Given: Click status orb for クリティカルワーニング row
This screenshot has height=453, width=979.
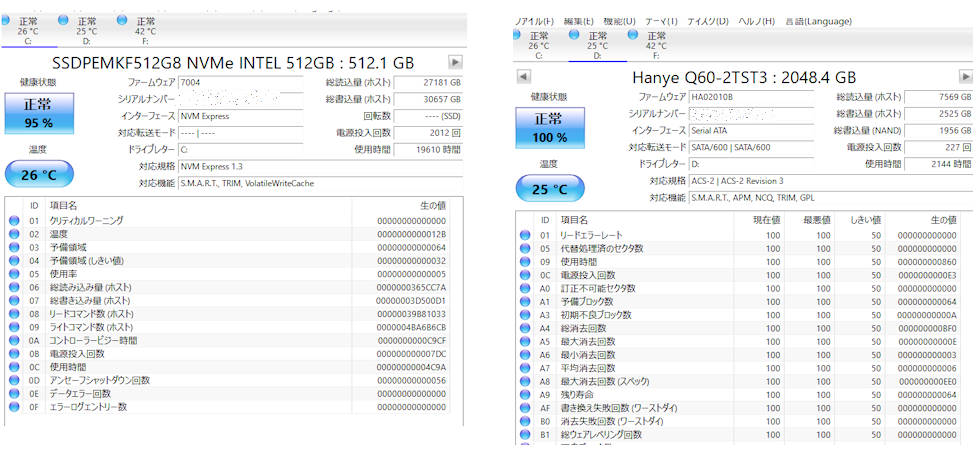Looking at the screenshot, I should pyautogui.click(x=14, y=220).
